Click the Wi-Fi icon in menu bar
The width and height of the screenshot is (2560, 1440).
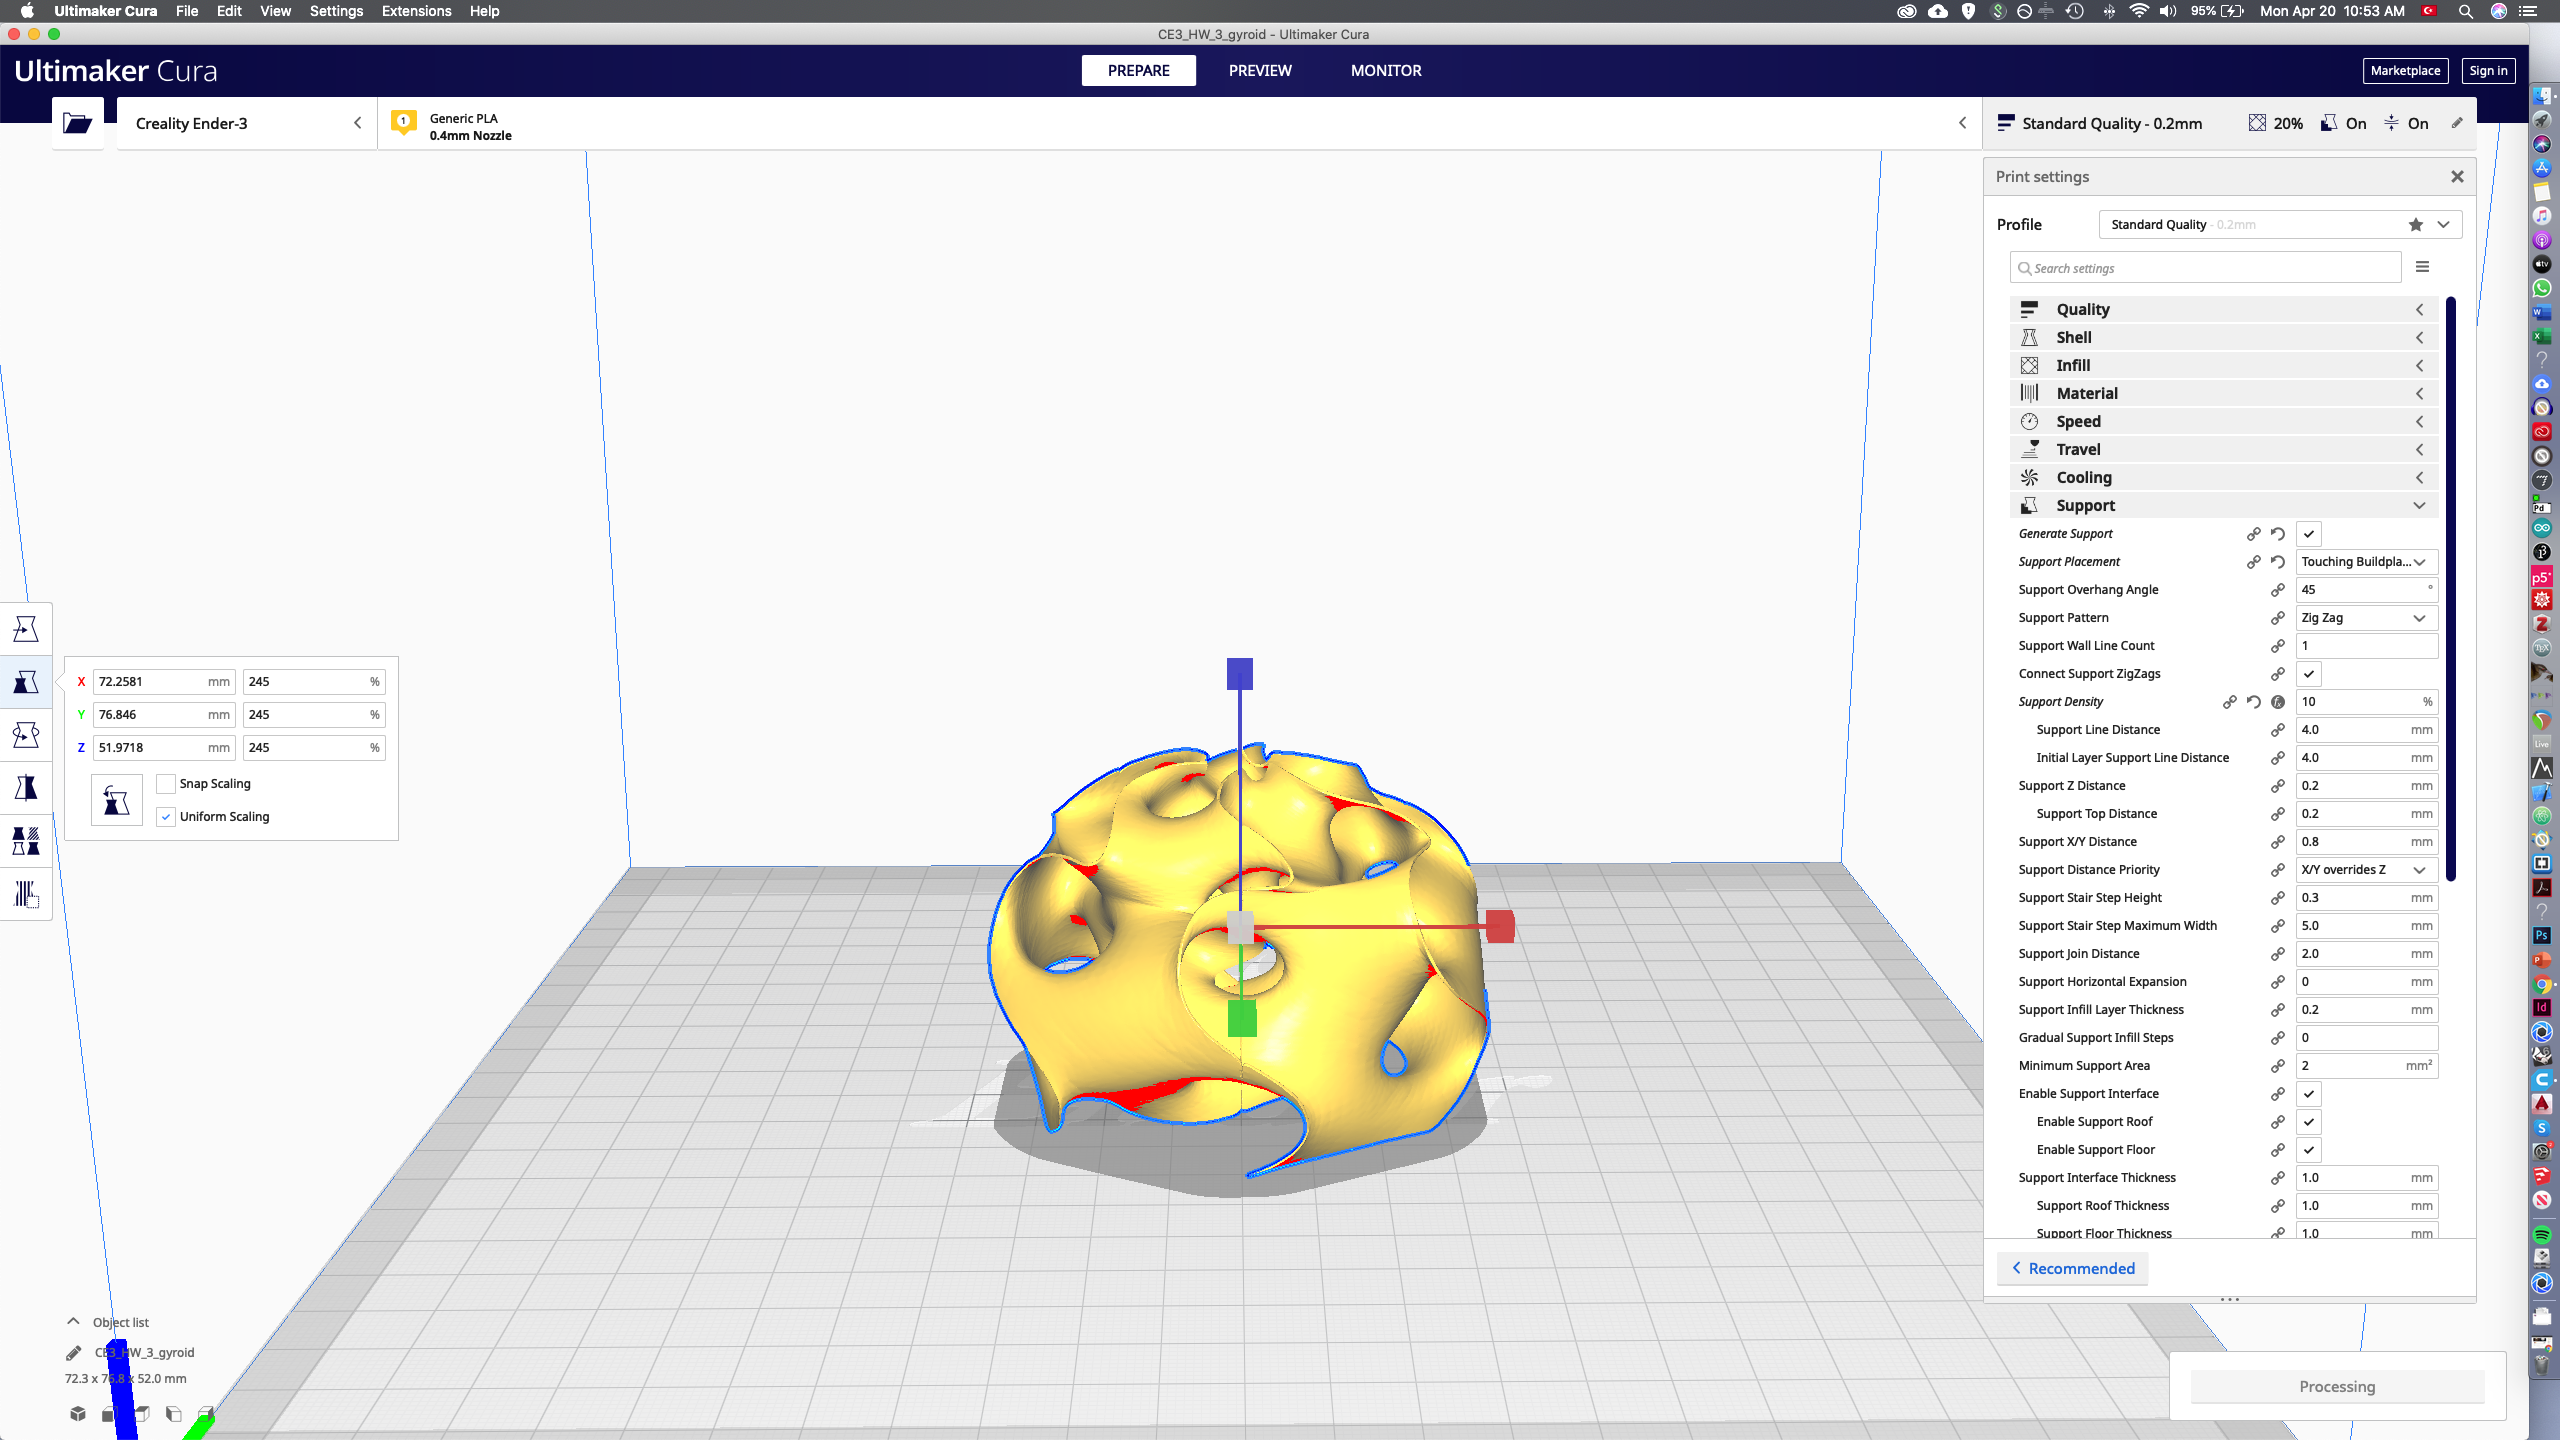point(2138,11)
